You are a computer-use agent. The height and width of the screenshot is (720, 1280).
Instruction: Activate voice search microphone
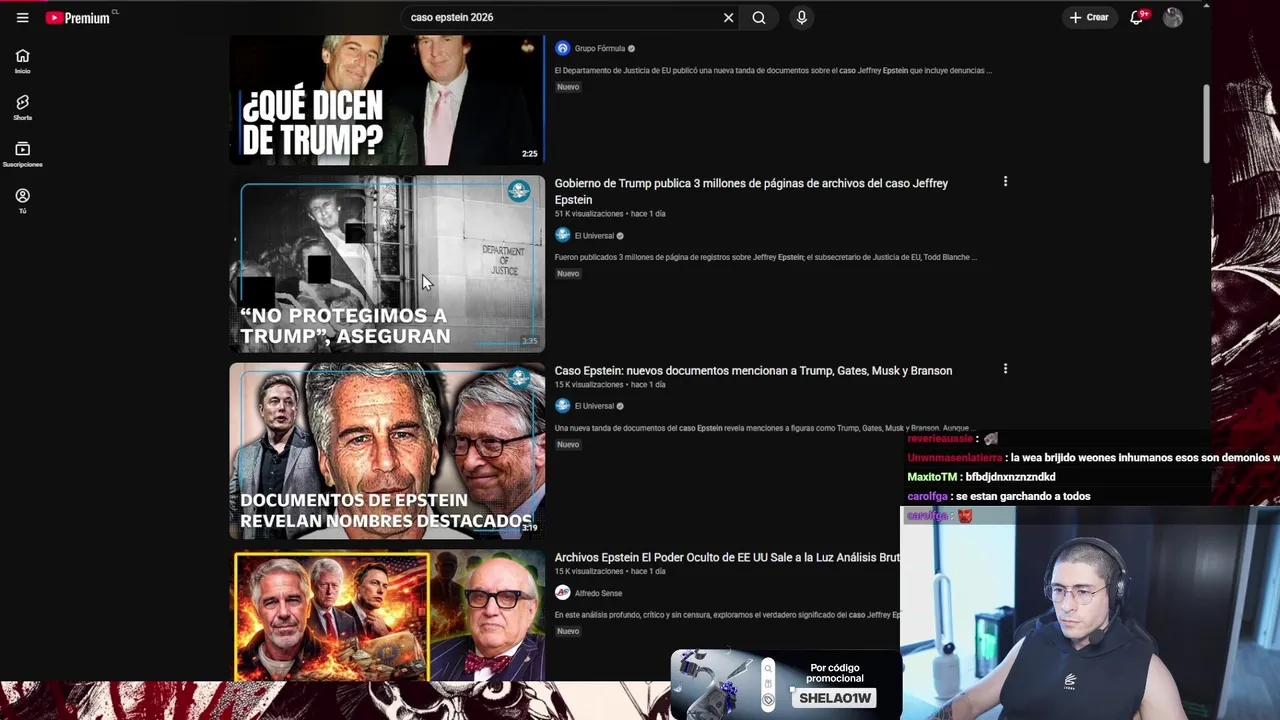pos(801,17)
